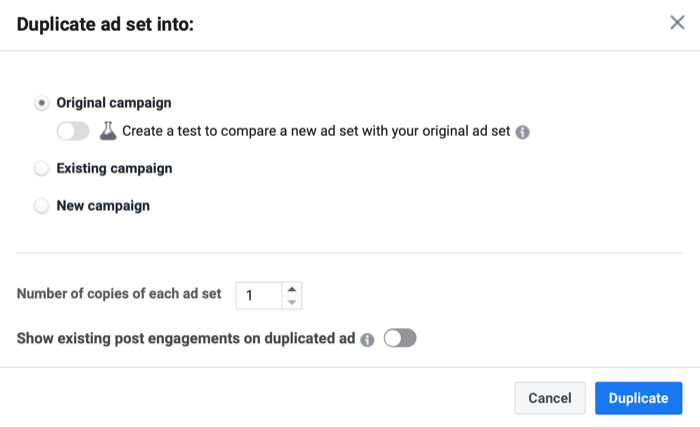700x427 pixels.
Task: Increase number of copies with up arrow
Action: (x=292, y=289)
